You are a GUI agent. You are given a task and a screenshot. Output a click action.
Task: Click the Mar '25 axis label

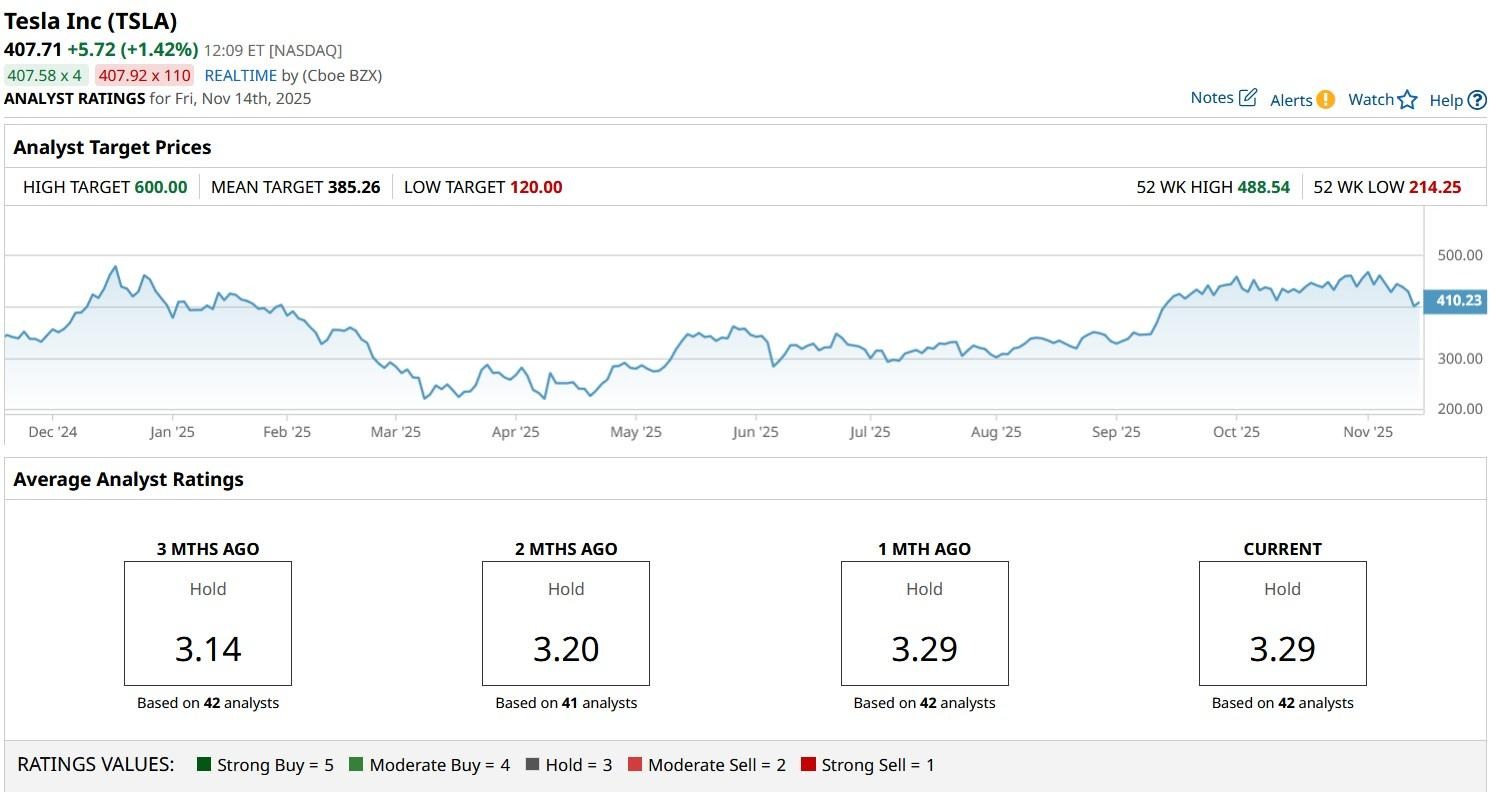point(396,432)
